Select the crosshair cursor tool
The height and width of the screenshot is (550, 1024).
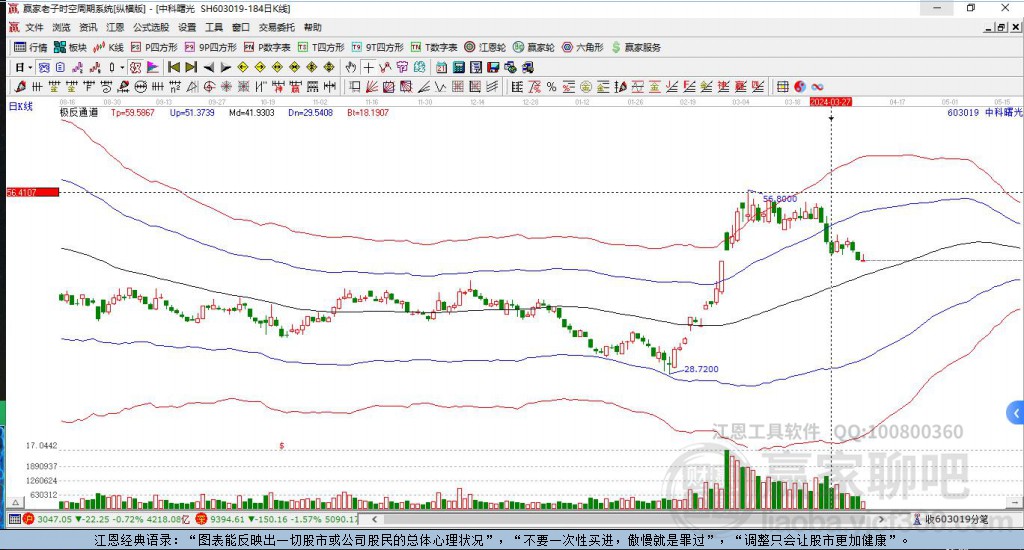click(369, 67)
